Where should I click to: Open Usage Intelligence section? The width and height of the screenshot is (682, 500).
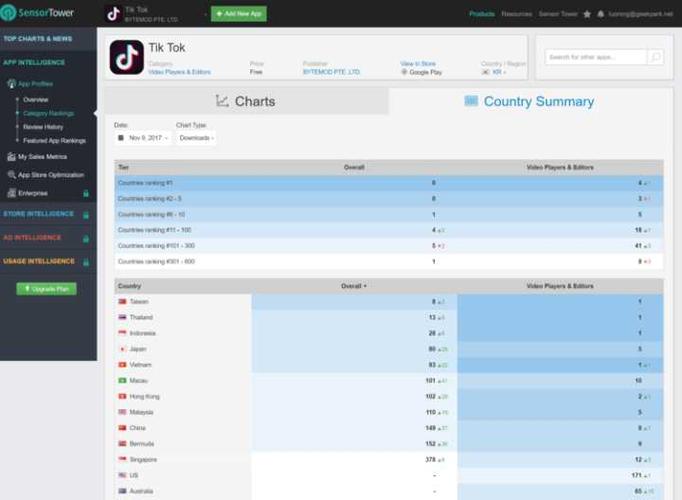click(39, 261)
